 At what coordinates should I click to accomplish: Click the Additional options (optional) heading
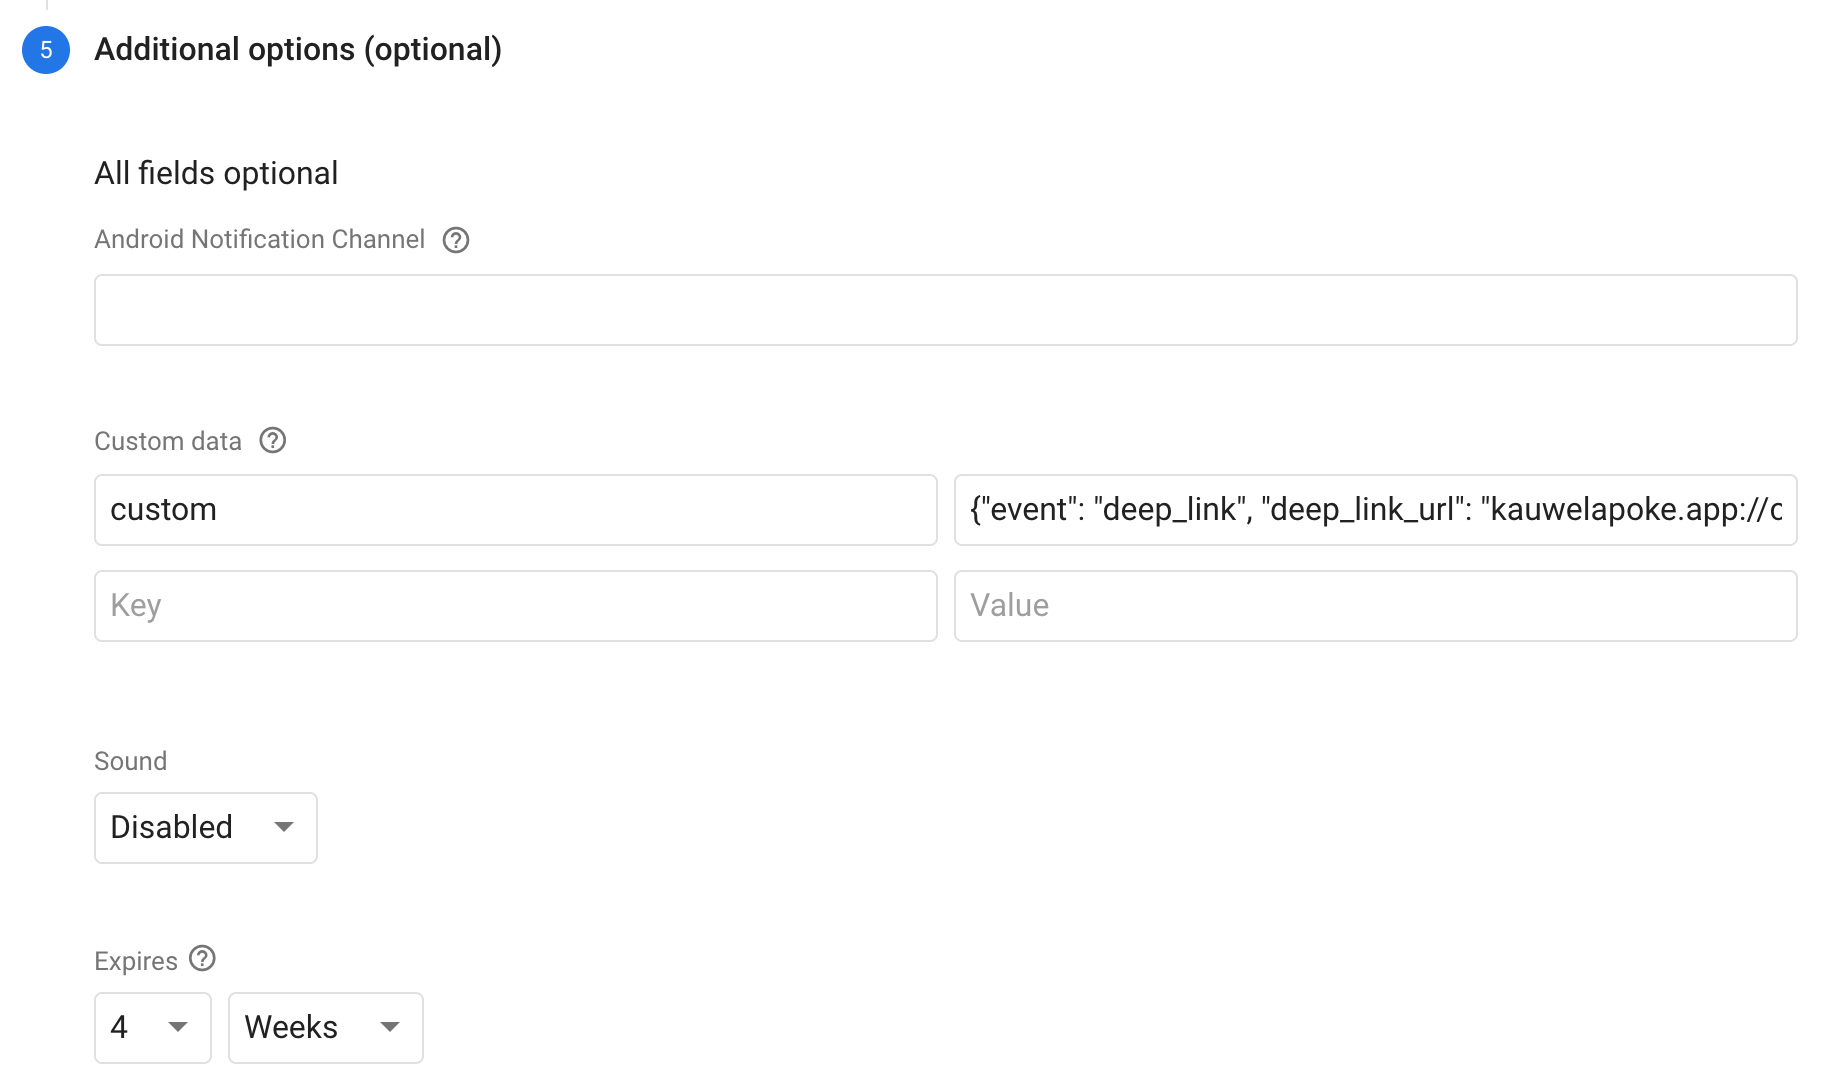click(298, 50)
